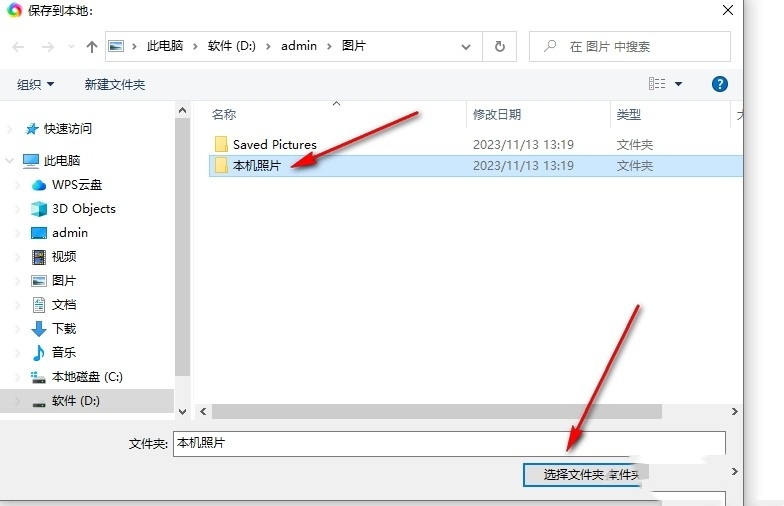This screenshot has height=506, width=784.
Task: Click the horizontal scrollbar right arrow
Action: 734,412
